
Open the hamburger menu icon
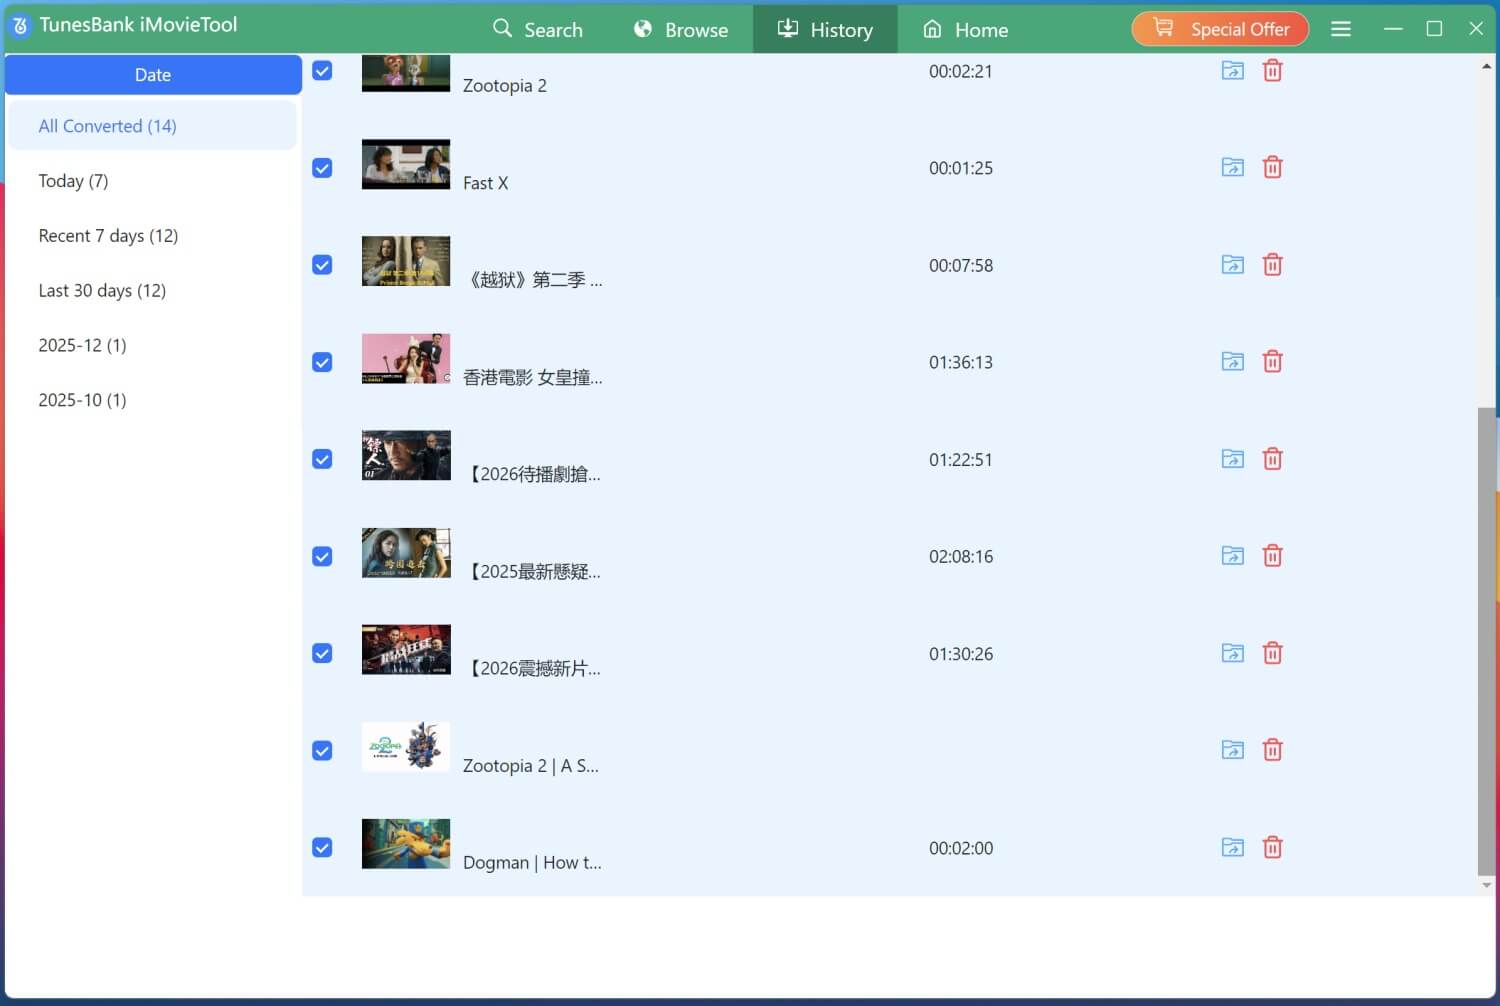(x=1341, y=29)
